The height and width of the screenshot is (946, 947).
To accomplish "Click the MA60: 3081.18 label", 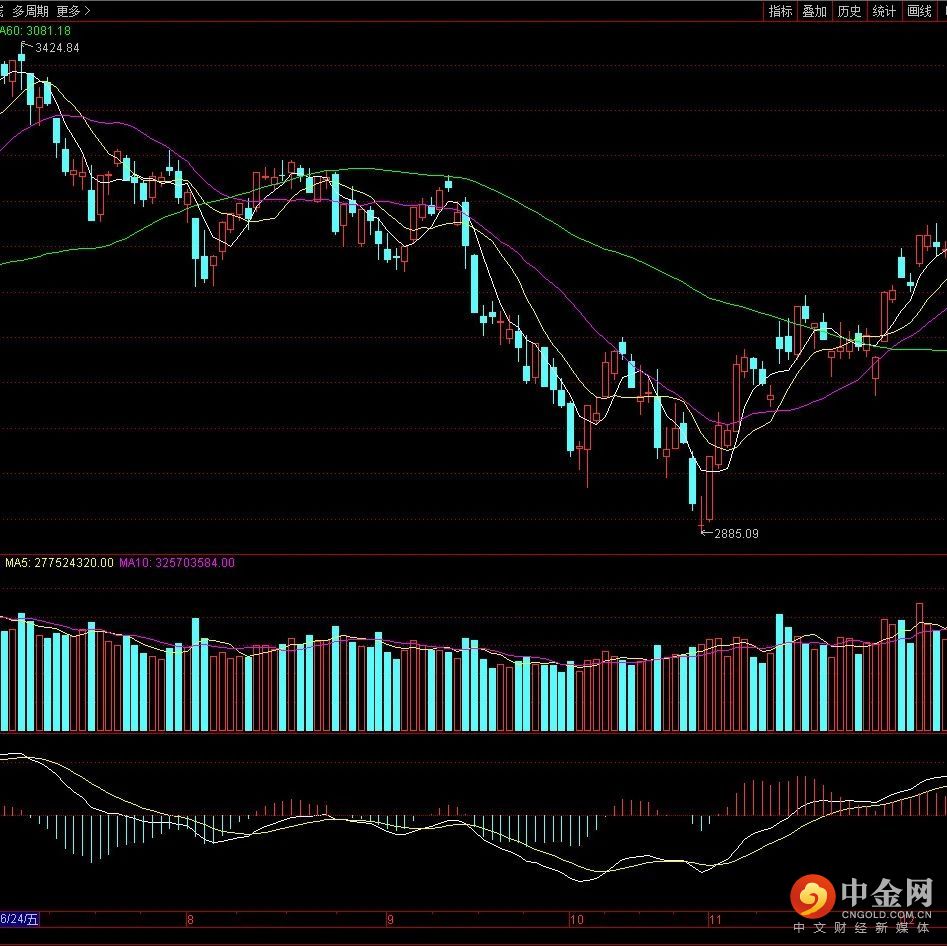I will [35, 31].
